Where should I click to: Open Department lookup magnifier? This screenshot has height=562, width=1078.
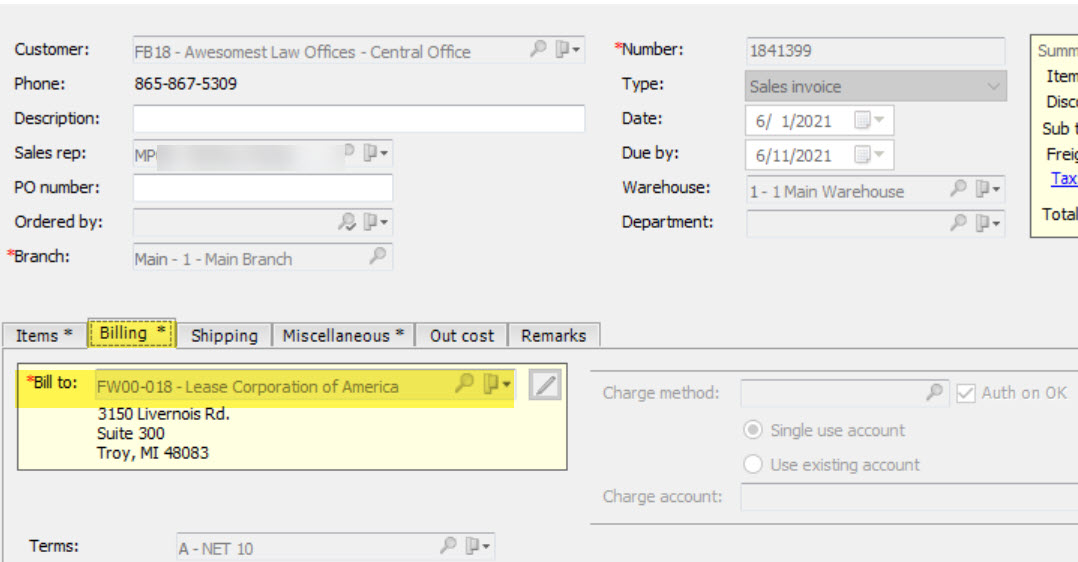tap(958, 222)
